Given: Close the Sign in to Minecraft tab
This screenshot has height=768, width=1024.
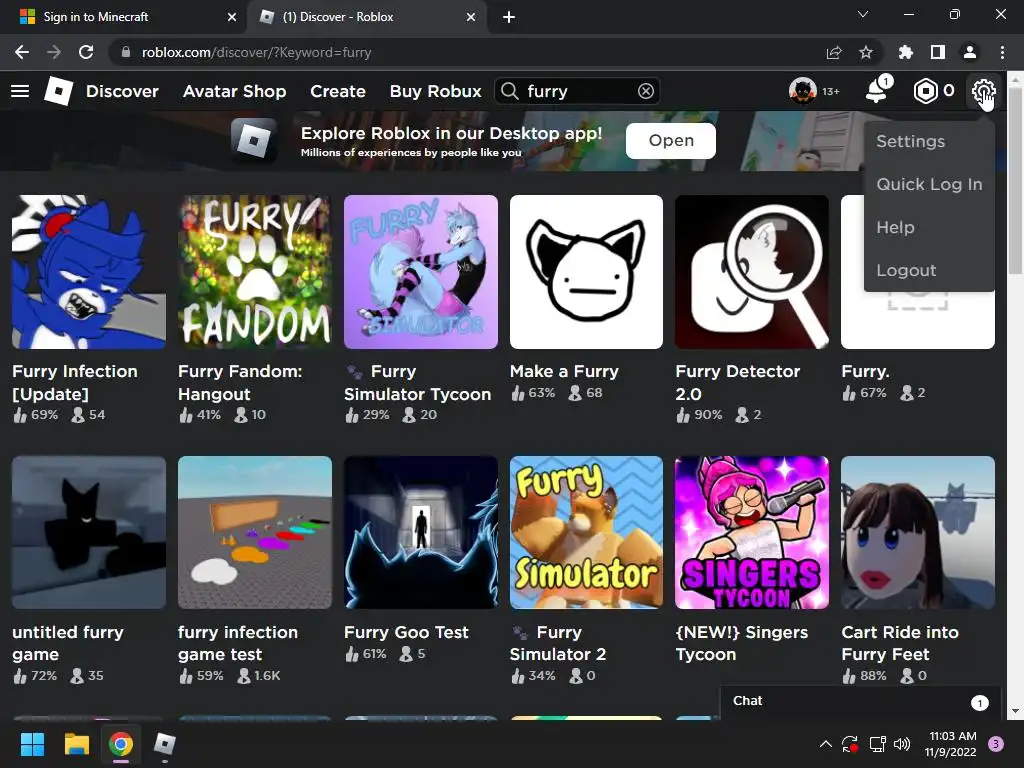Looking at the screenshot, I should (x=232, y=17).
